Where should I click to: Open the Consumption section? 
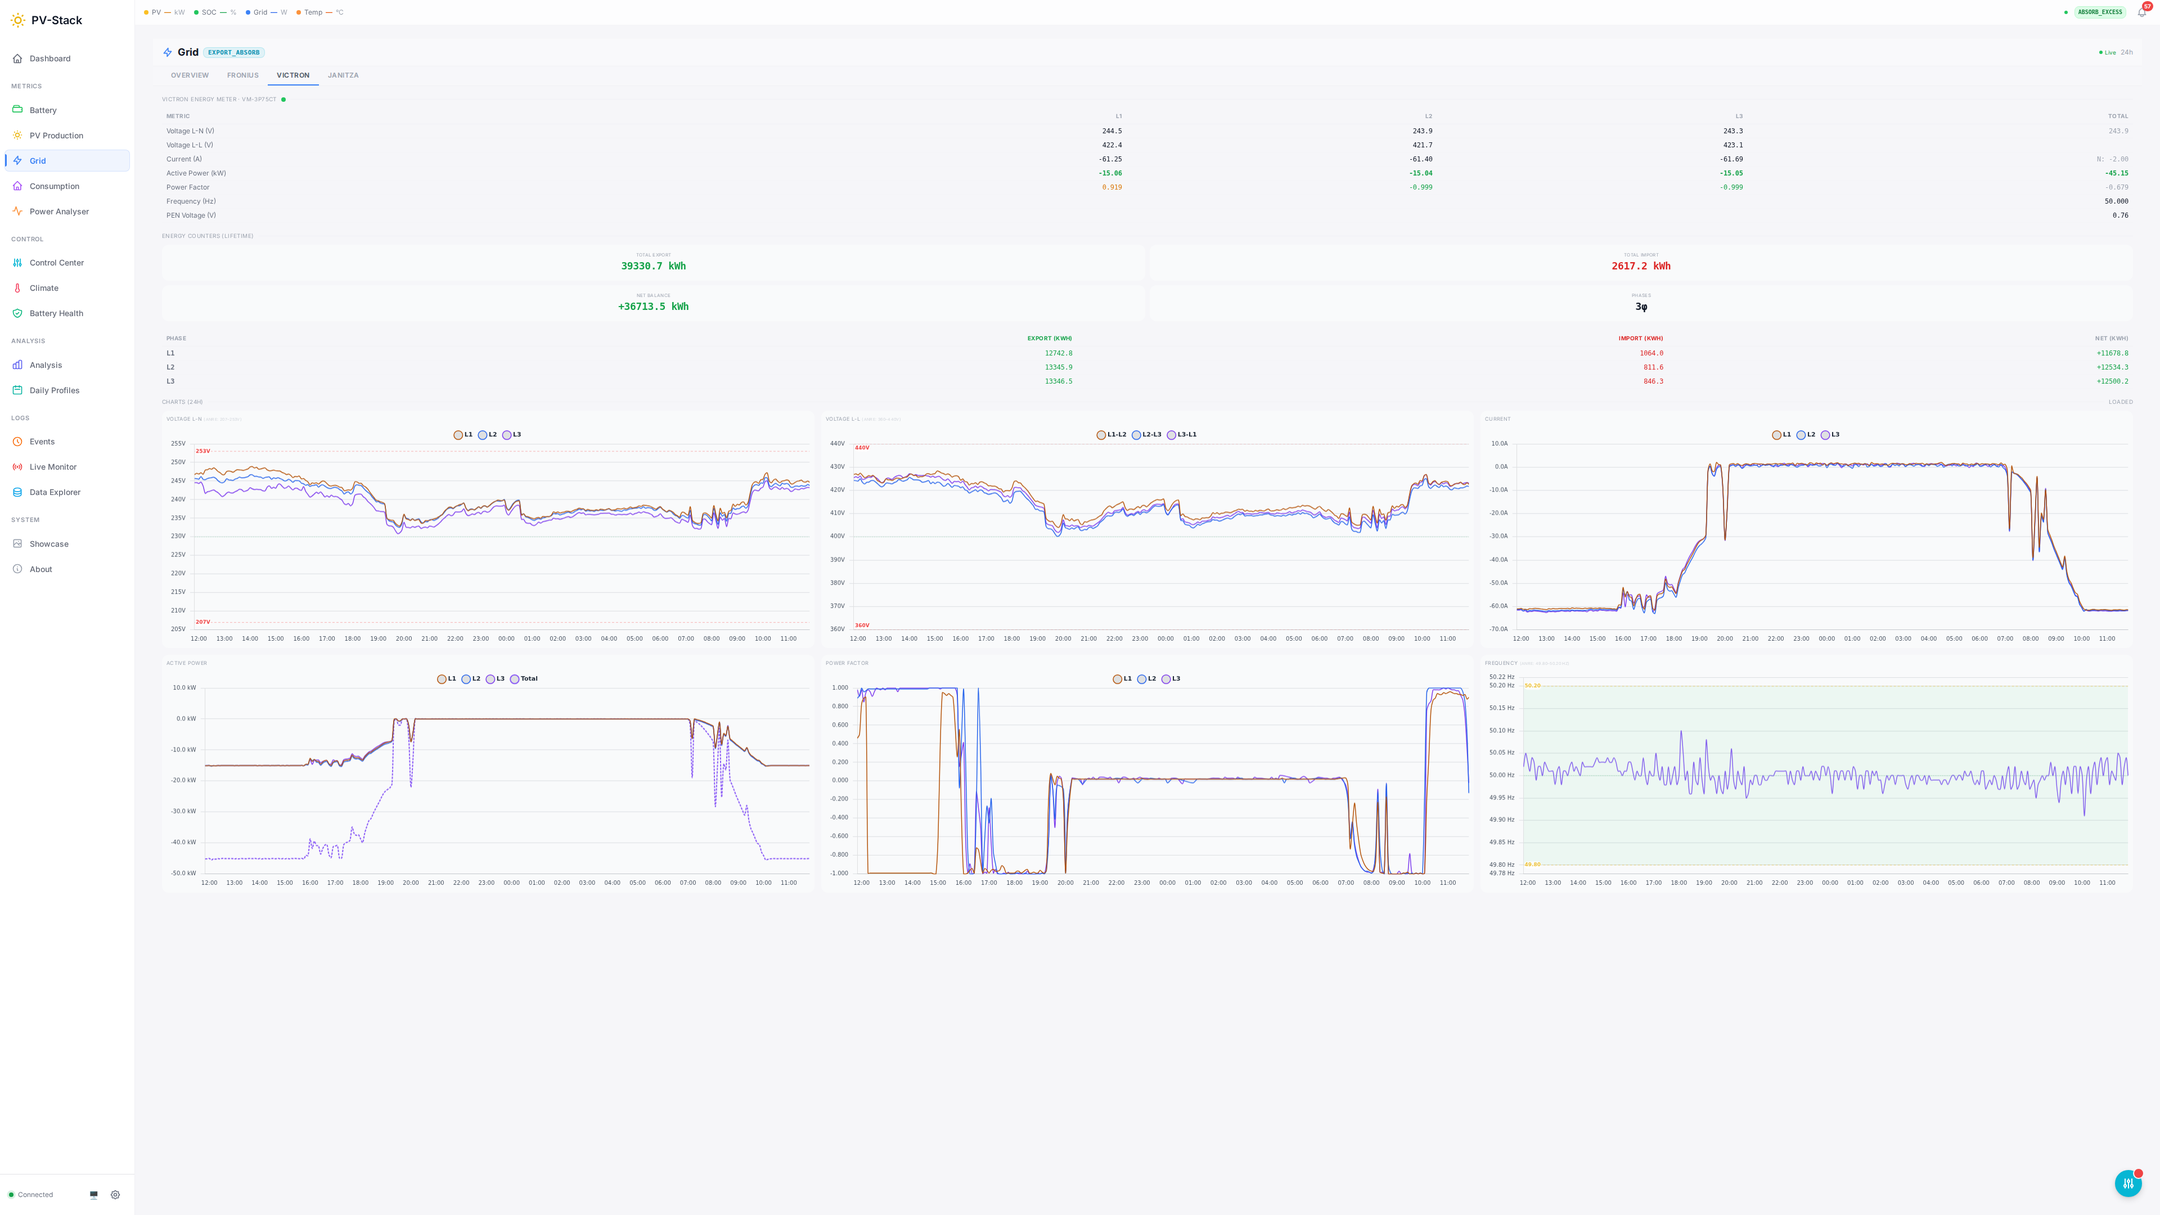[54, 186]
